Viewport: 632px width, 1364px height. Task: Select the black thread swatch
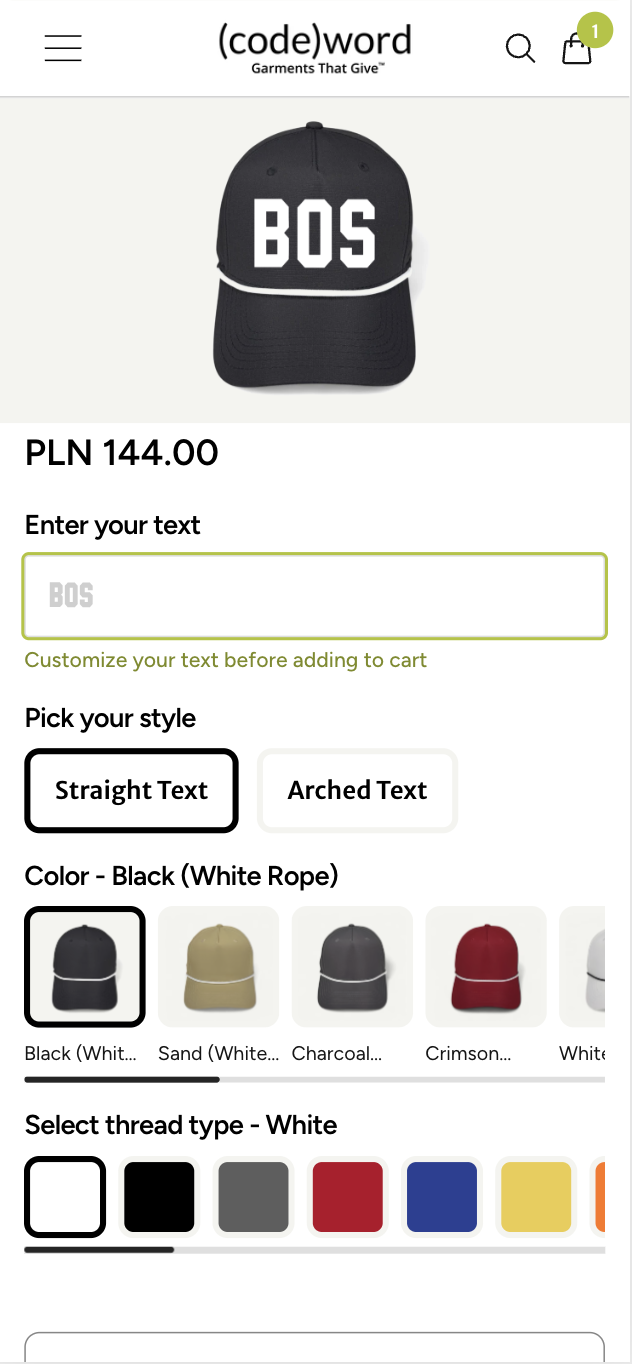click(x=159, y=1196)
